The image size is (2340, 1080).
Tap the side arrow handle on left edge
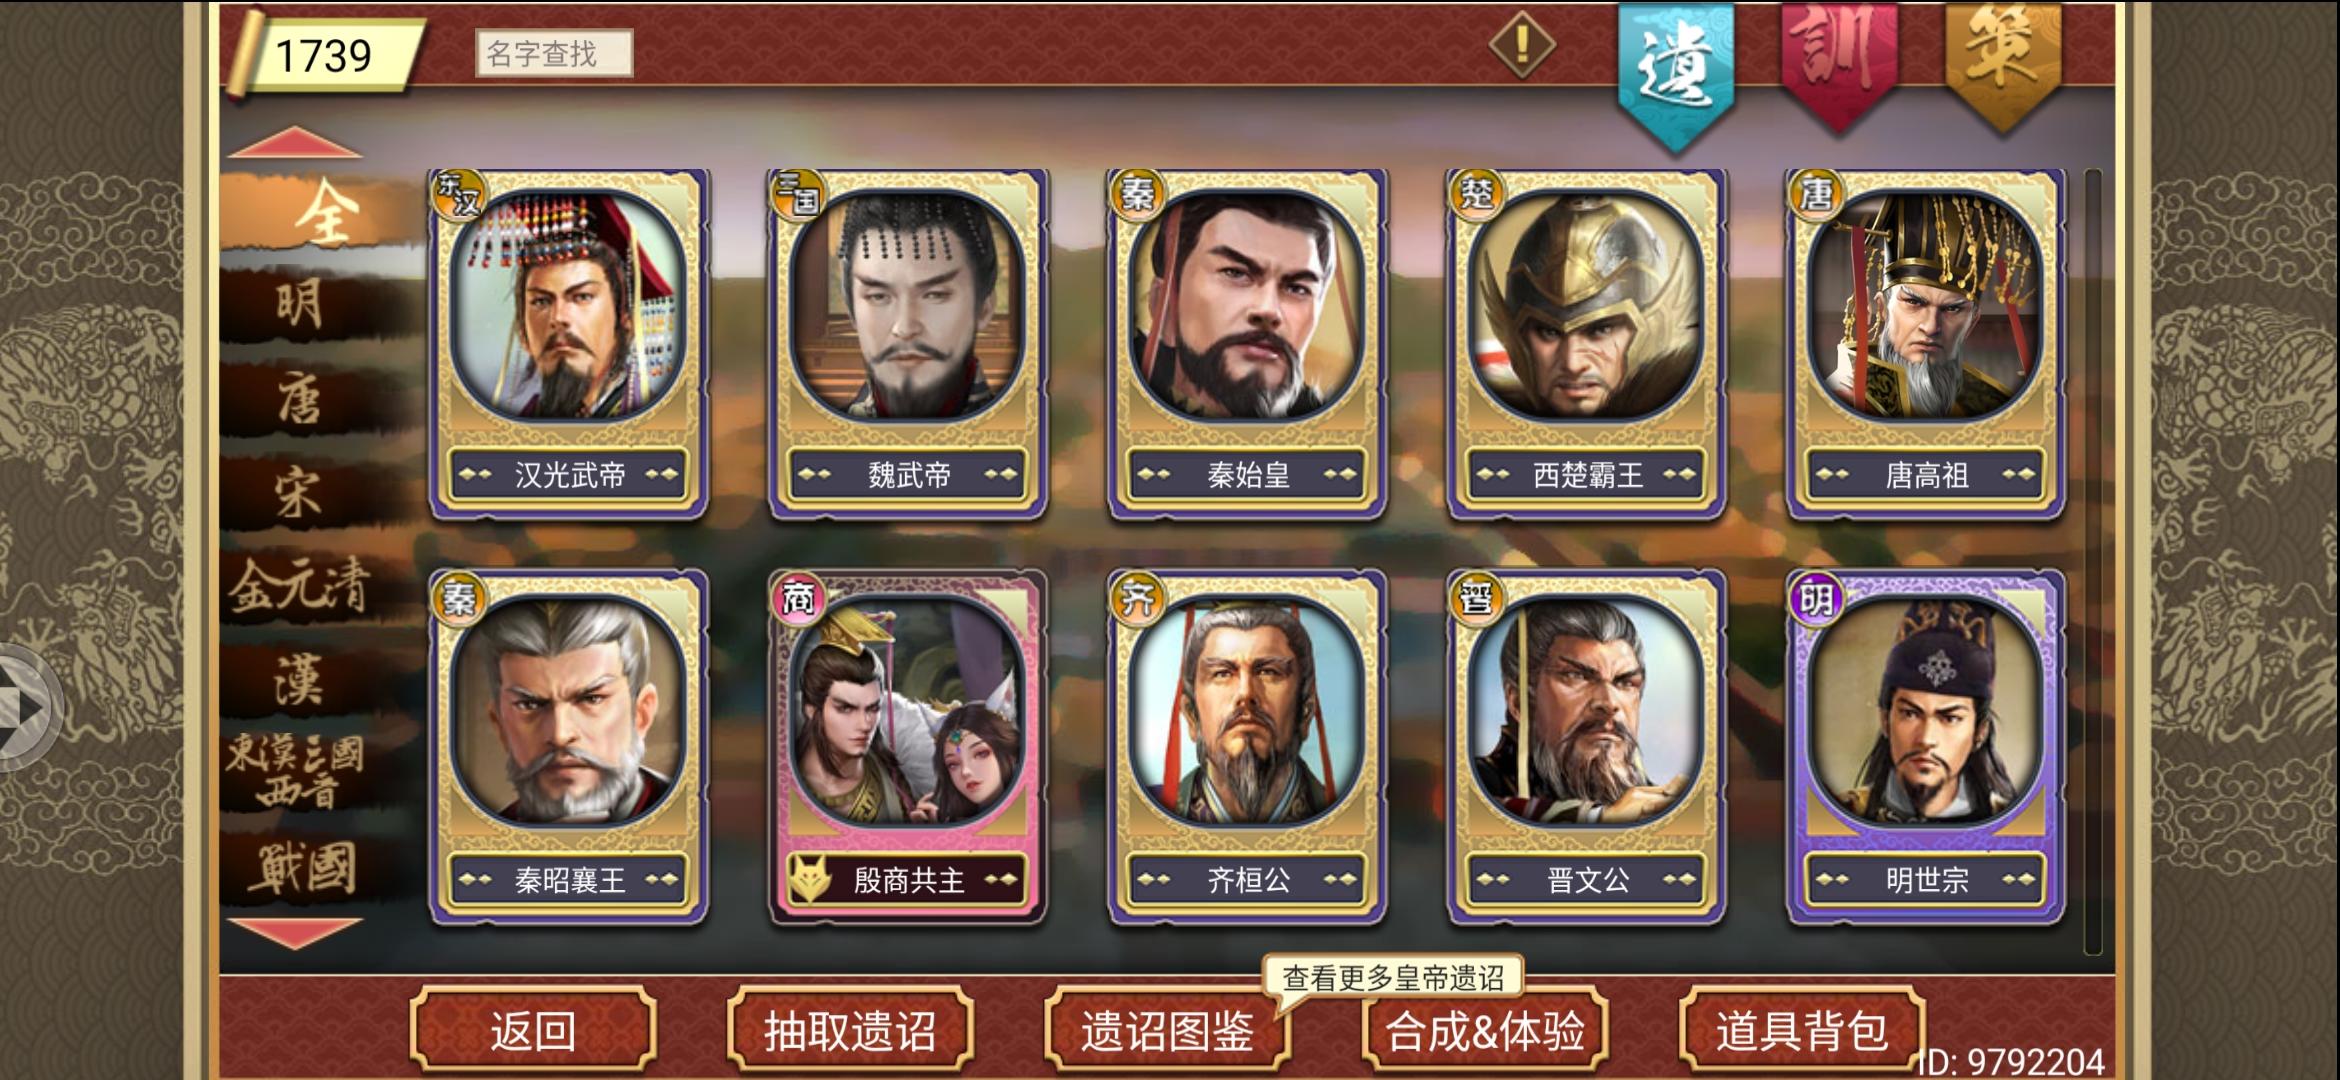click(x=27, y=708)
